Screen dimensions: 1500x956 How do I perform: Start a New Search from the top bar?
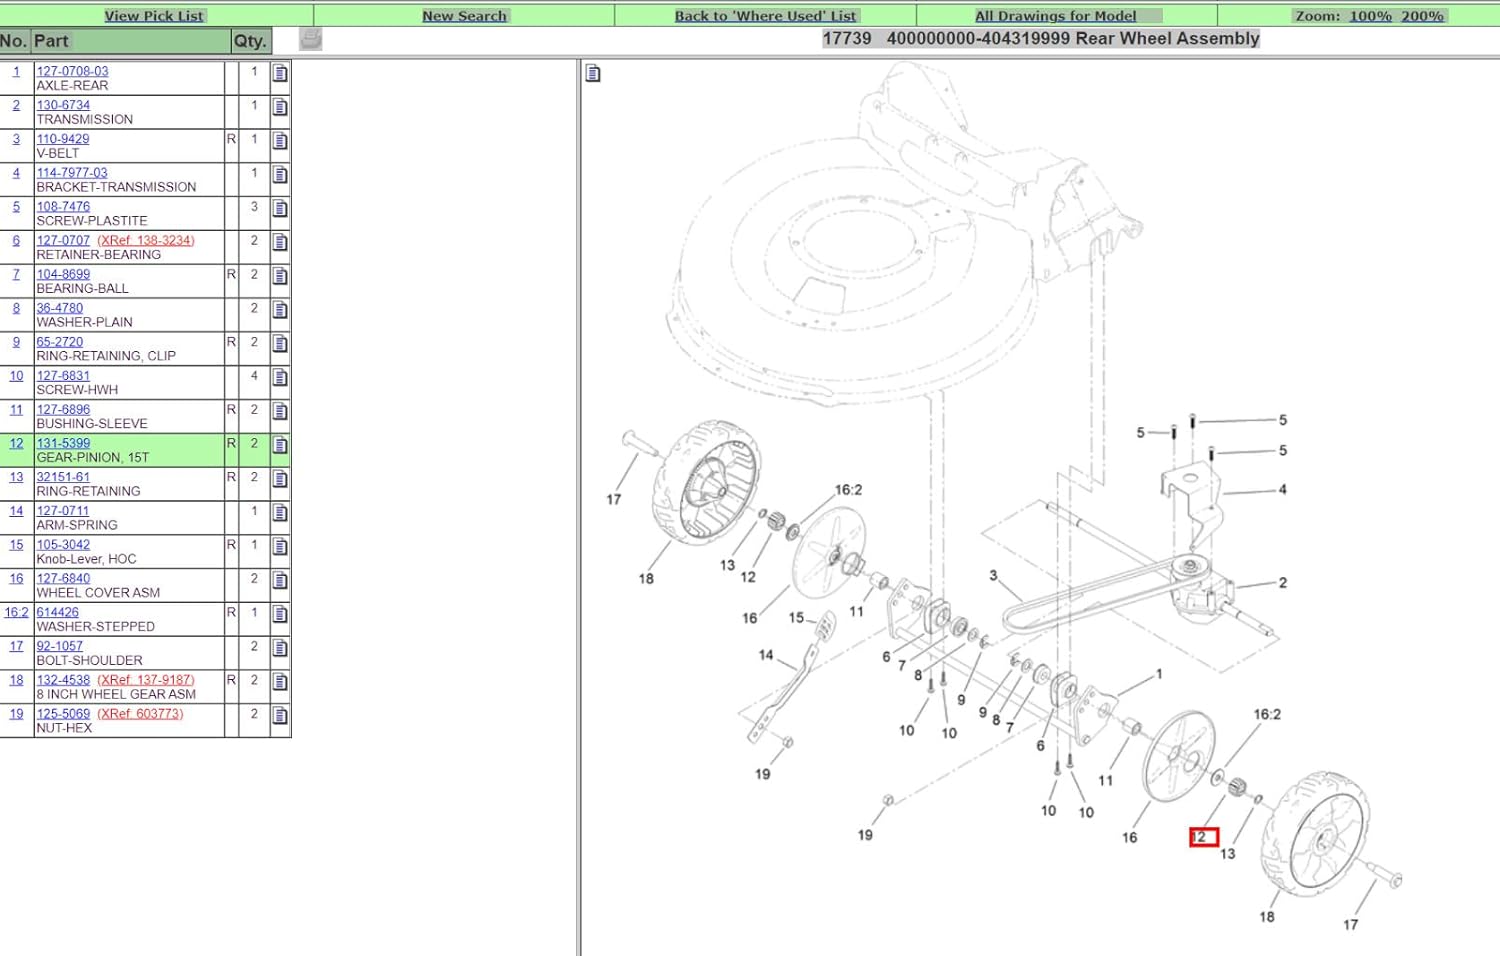(x=464, y=16)
